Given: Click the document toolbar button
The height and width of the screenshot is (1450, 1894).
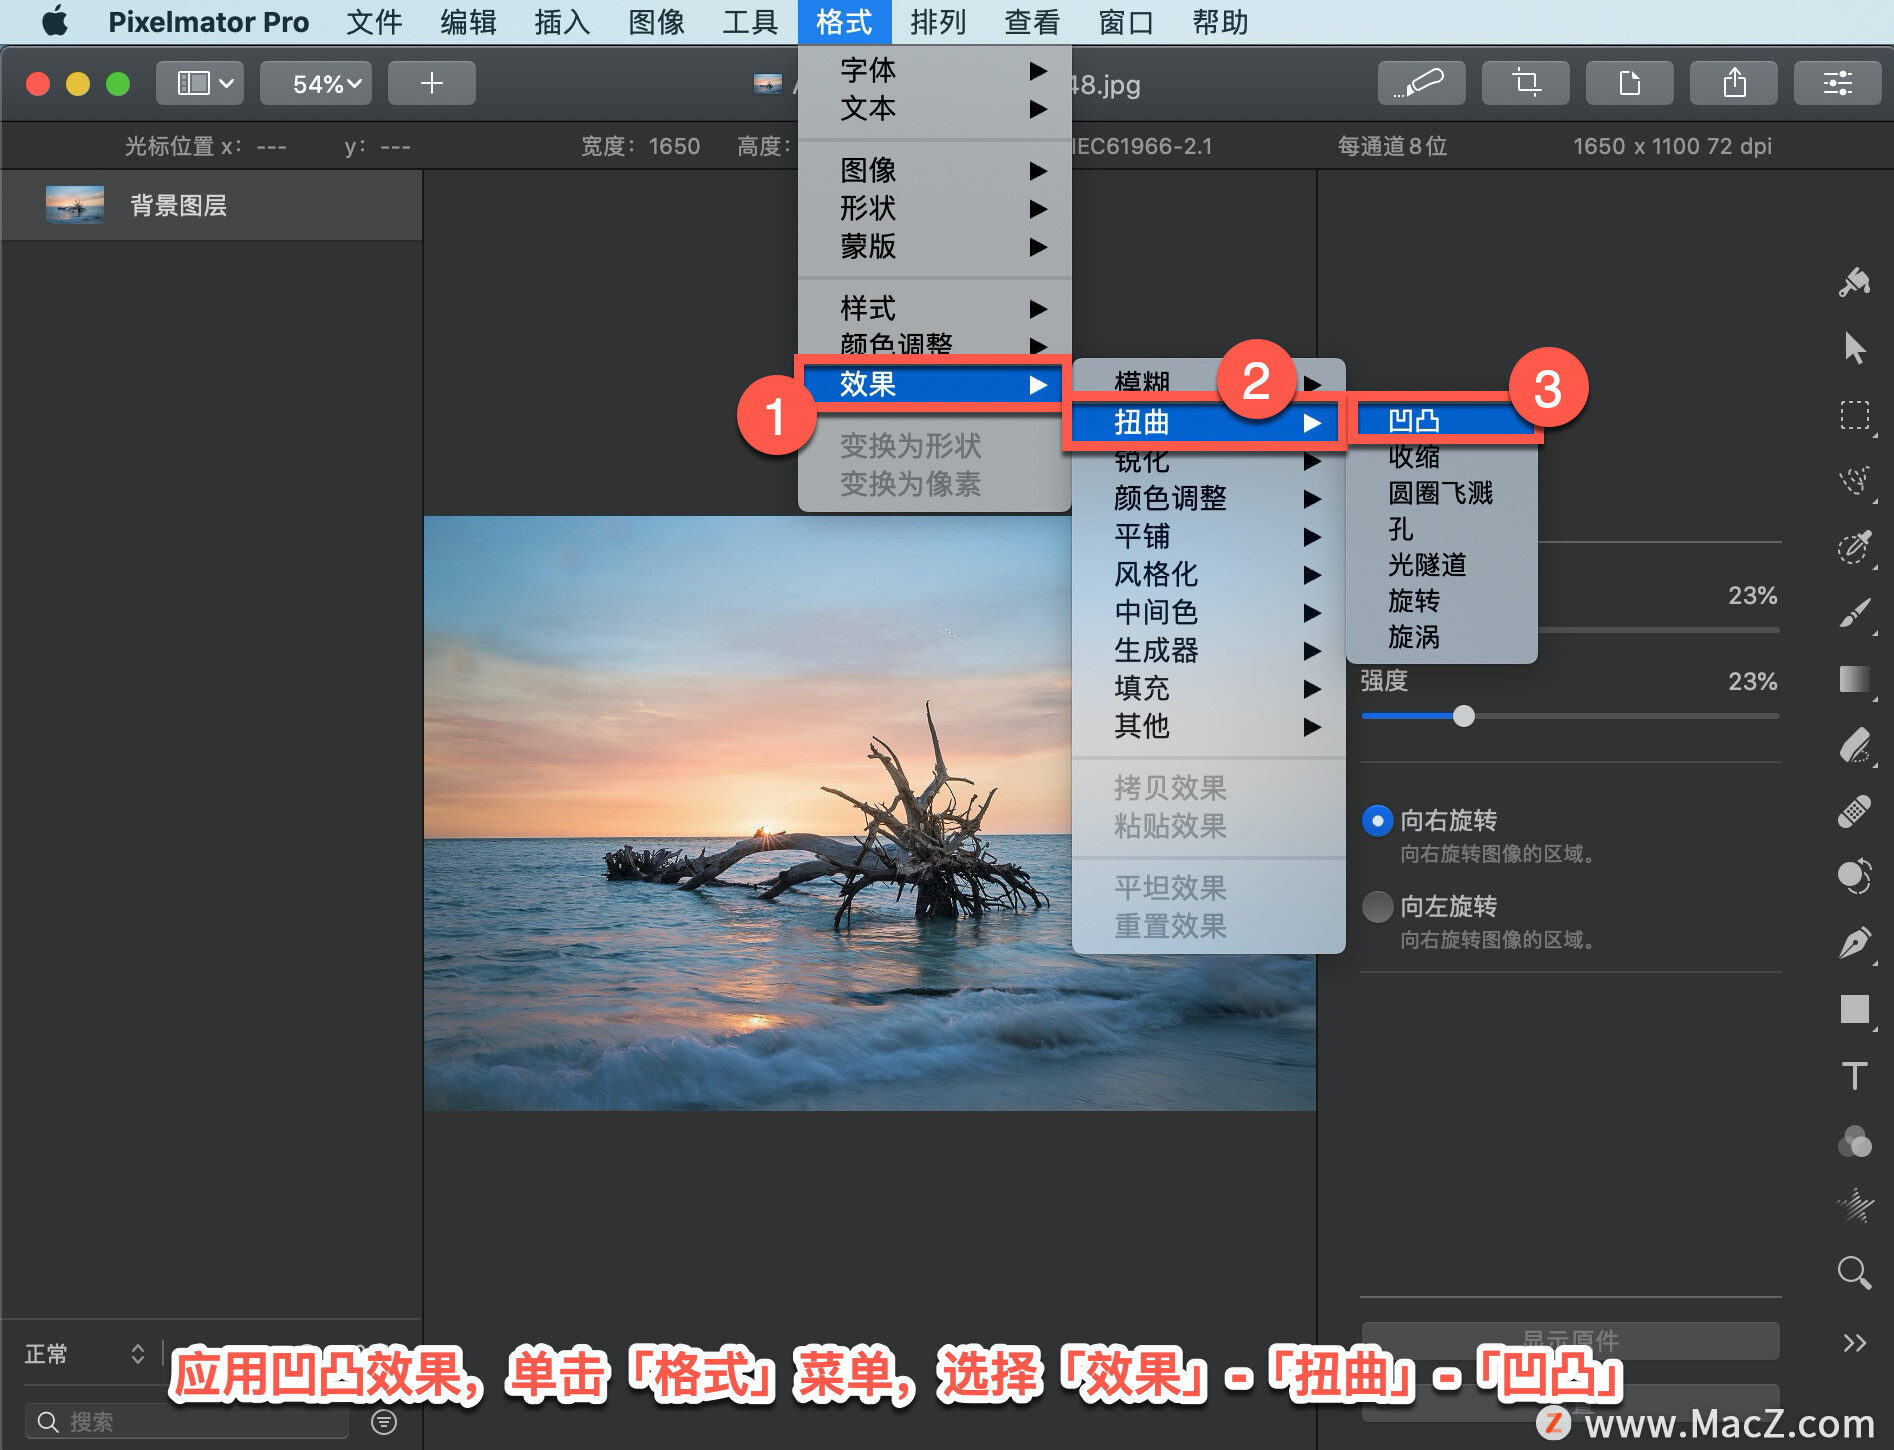Looking at the screenshot, I should tap(1630, 83).
